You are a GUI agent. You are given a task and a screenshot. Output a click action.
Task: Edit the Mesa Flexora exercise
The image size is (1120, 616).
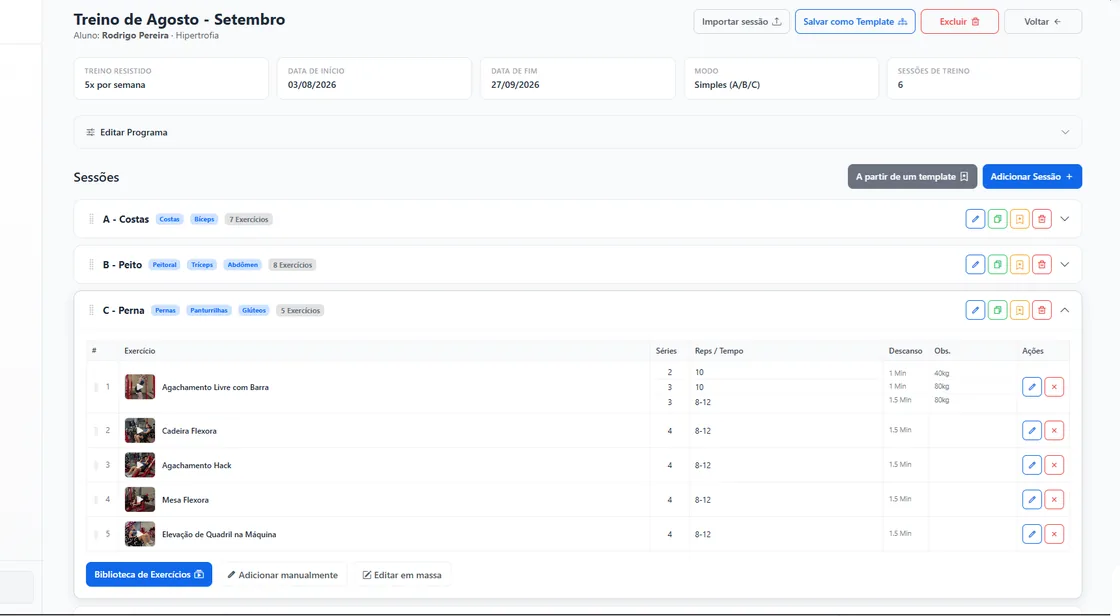pyautogui.click(x=1031, y=500)
